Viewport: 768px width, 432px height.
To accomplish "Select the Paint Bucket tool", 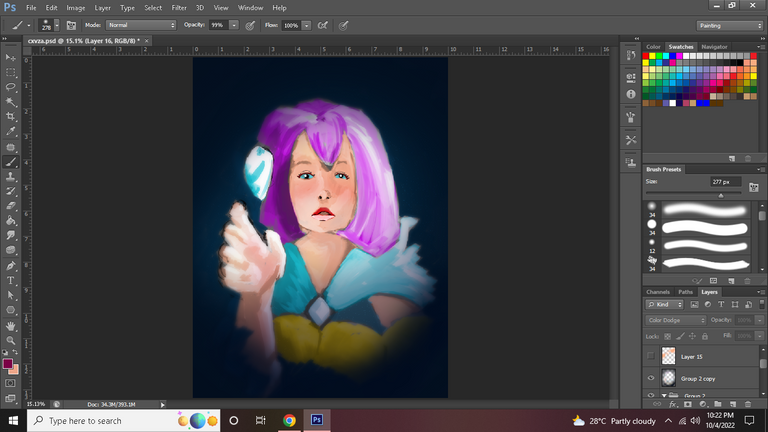I will (10, 220).
